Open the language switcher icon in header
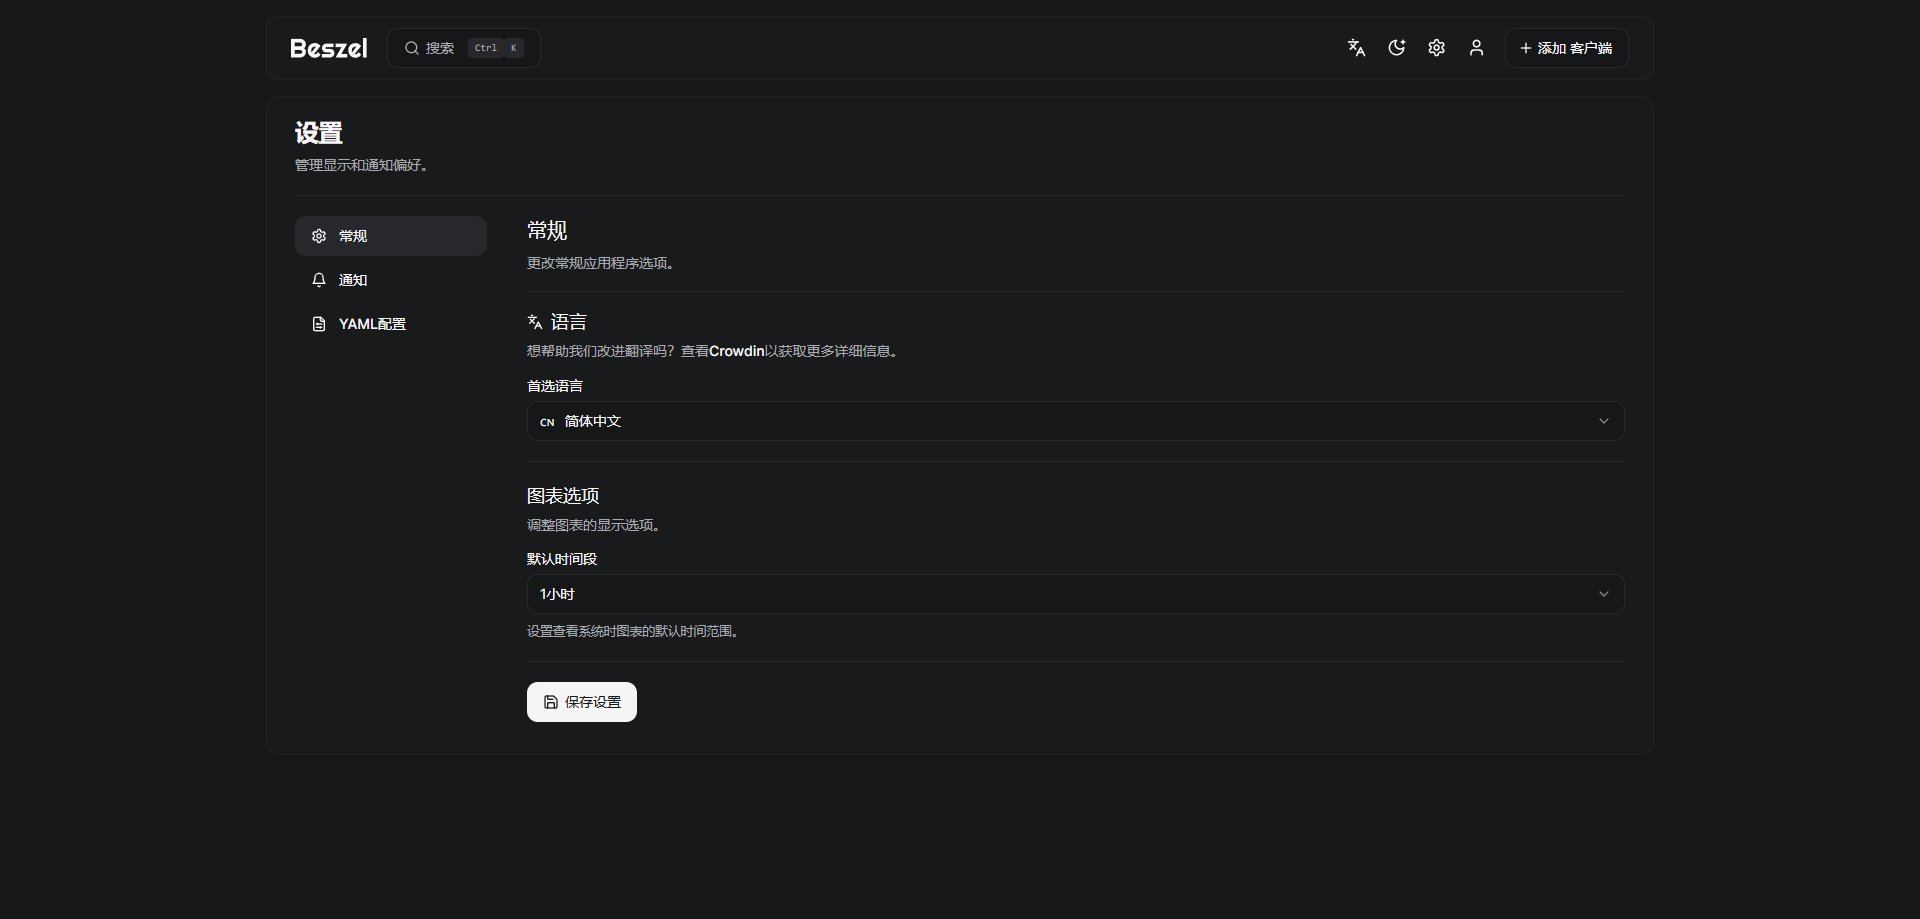 1356,48
